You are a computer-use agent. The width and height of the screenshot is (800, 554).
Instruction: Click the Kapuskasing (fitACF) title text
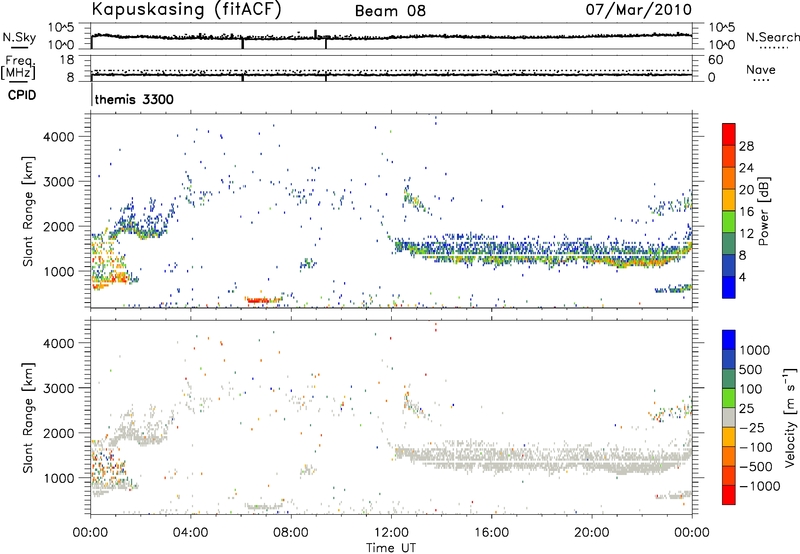pyautogui.click(x=186, y=10)
